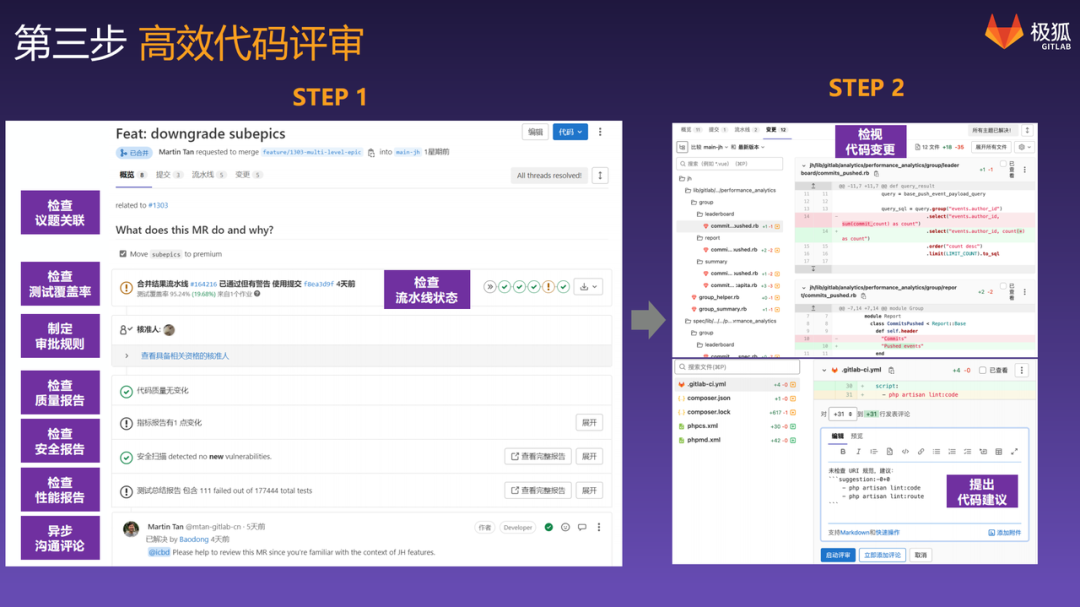1080x607 pixels.
Task: Open the 代码 dropdown button
Action: 570,132
